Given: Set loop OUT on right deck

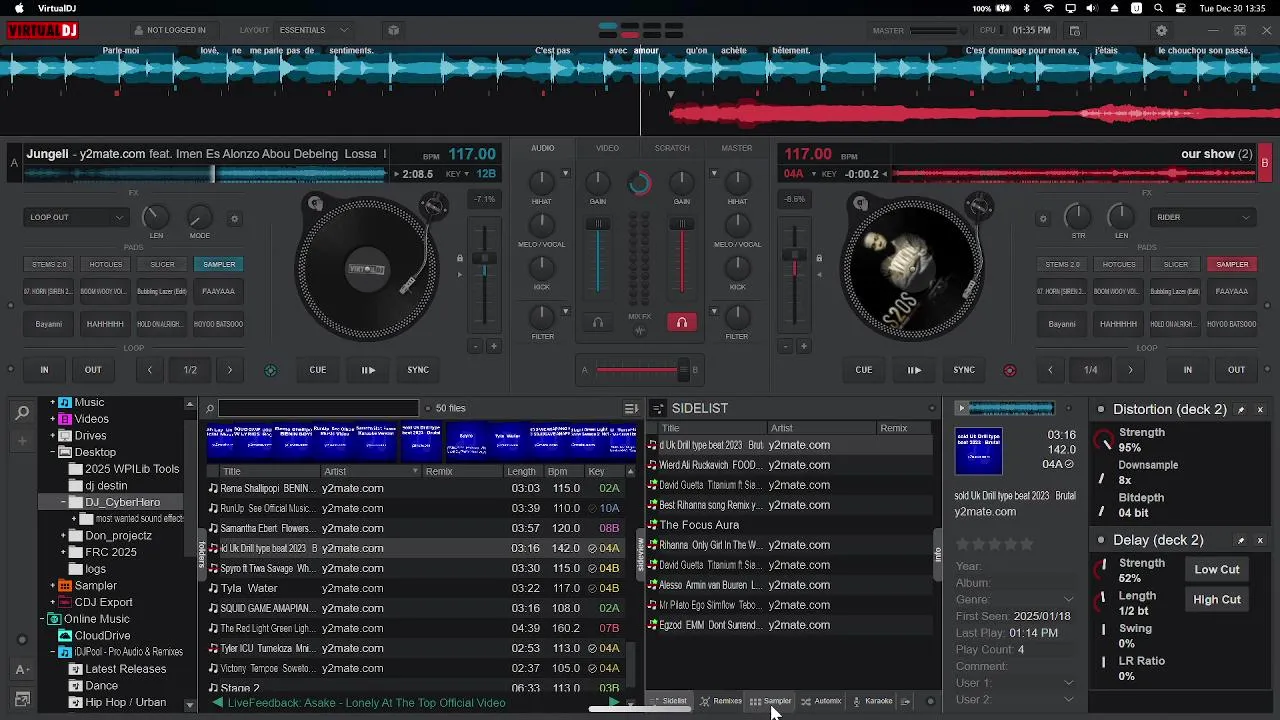Looking at the screenshot, I should click(1237, 370).
